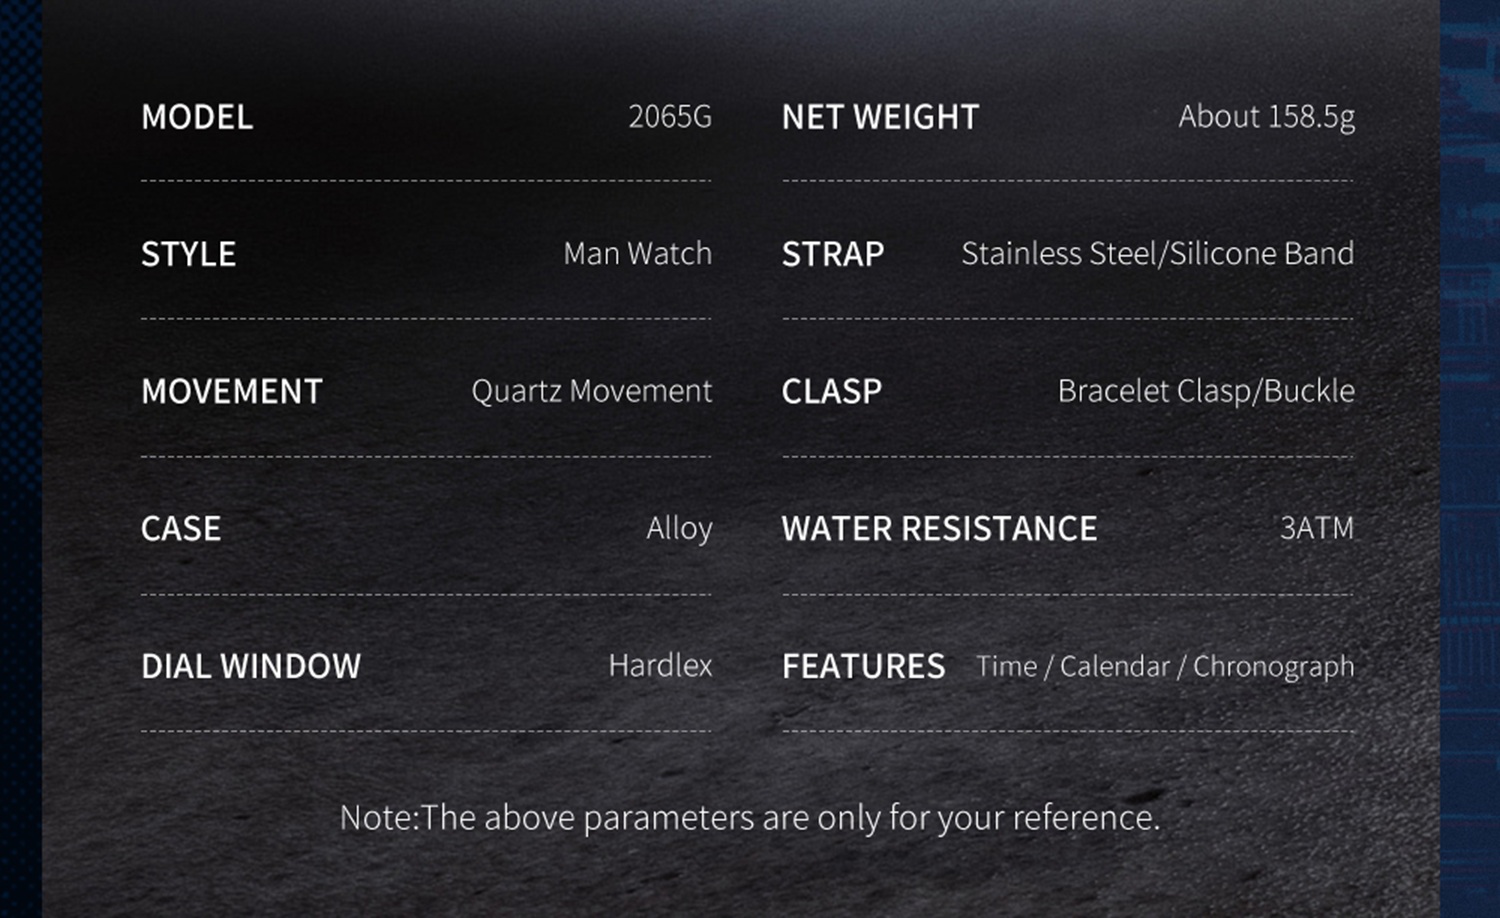Viewport: 1500px width, 918px height.
Task: Click the parameters reference note text
Action: 750,818
